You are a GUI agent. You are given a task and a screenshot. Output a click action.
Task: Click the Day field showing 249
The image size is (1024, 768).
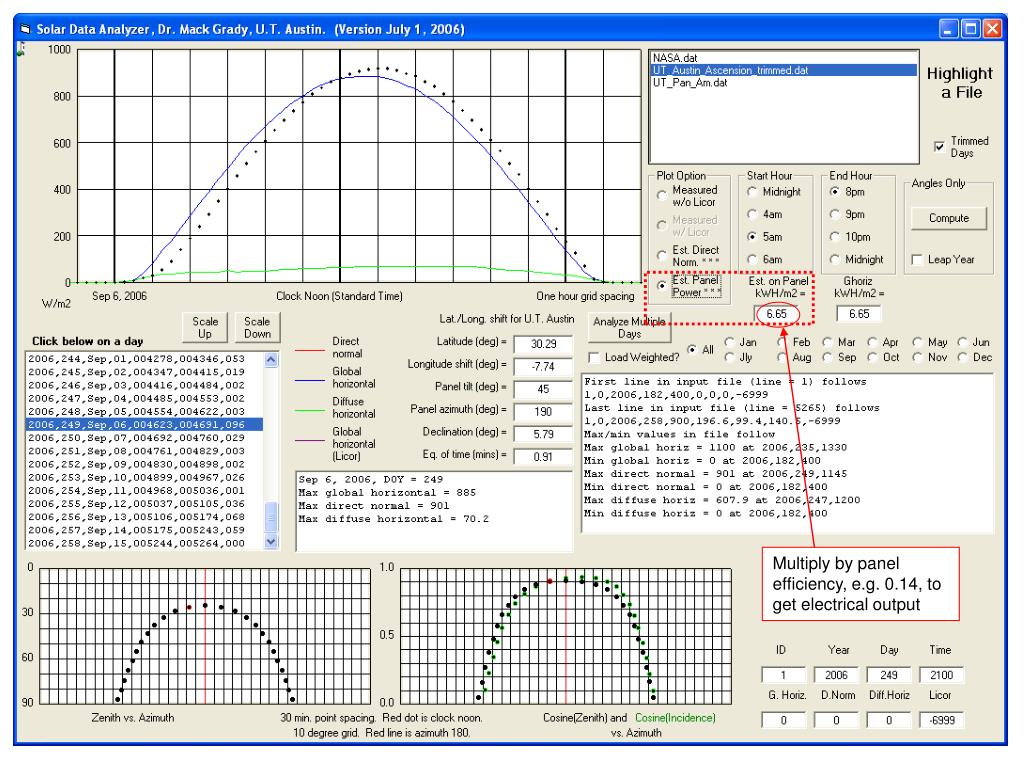pos(888,675)
